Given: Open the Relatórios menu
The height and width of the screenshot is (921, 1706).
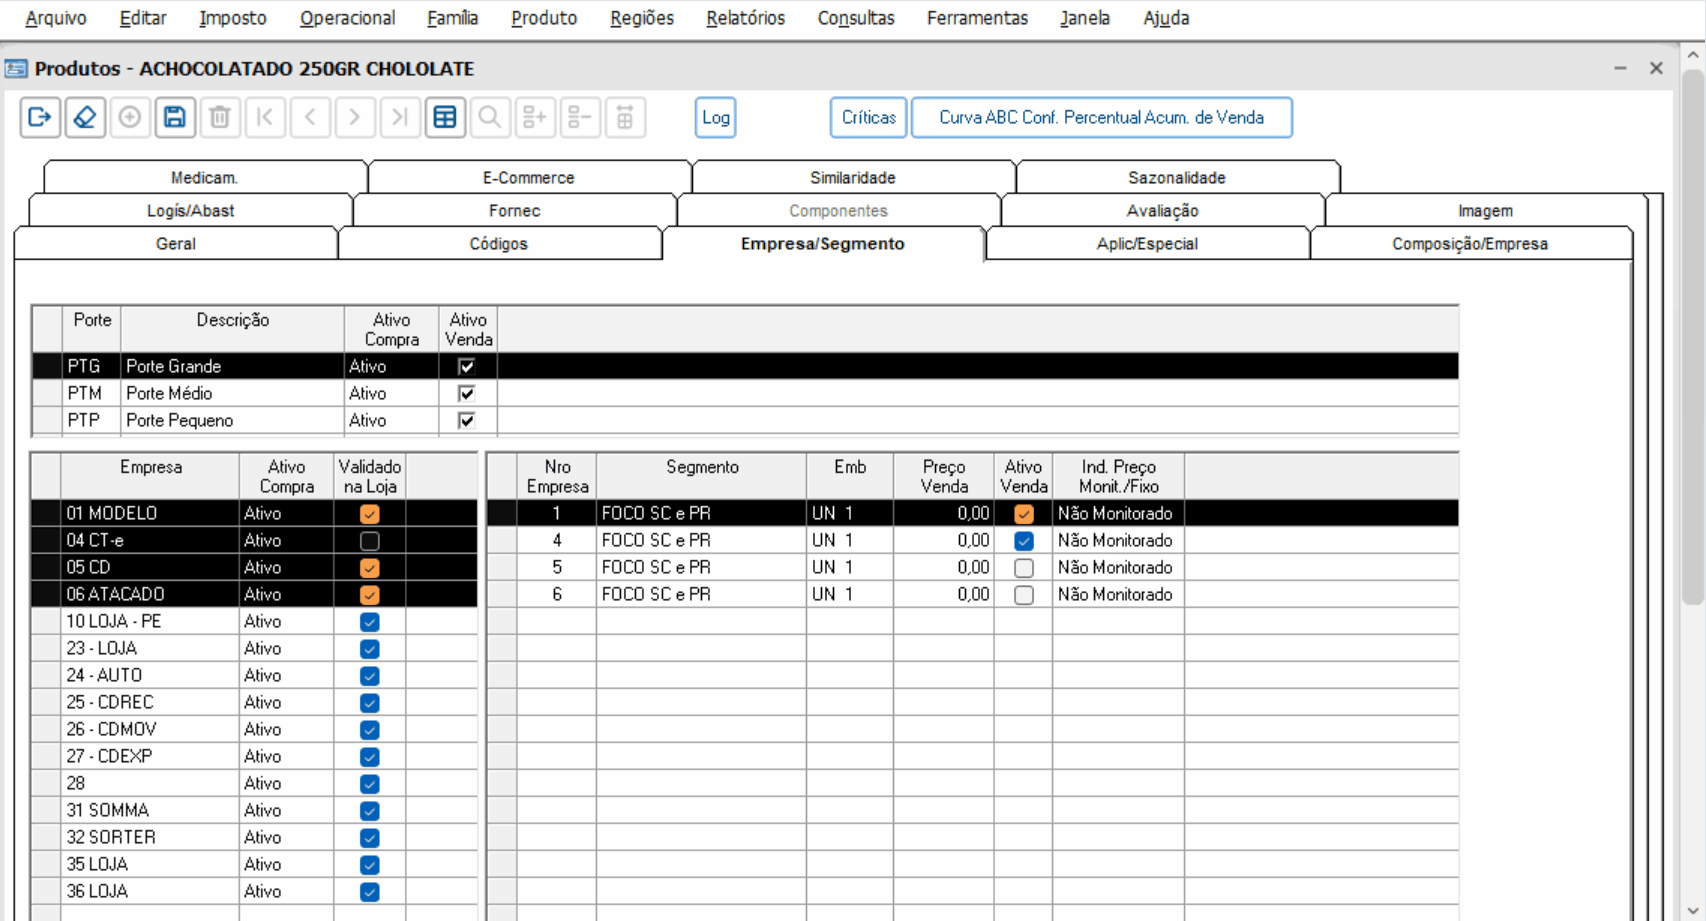Looking at the screenshot, I should click(x=746, y=18).
